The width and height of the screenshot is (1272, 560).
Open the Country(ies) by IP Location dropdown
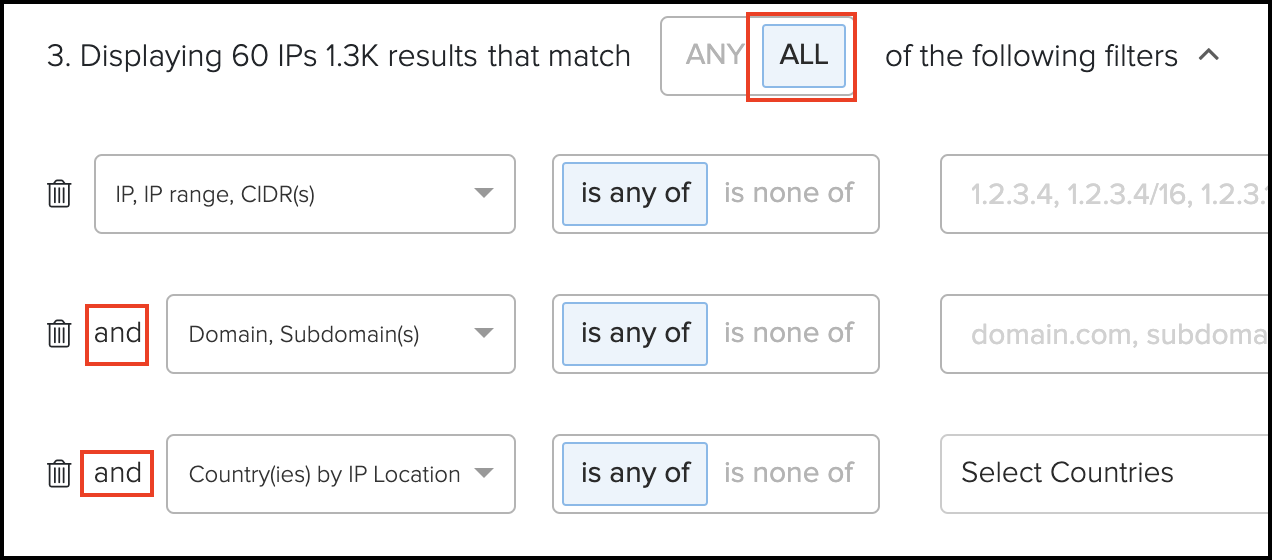click(x=341, y=474)
